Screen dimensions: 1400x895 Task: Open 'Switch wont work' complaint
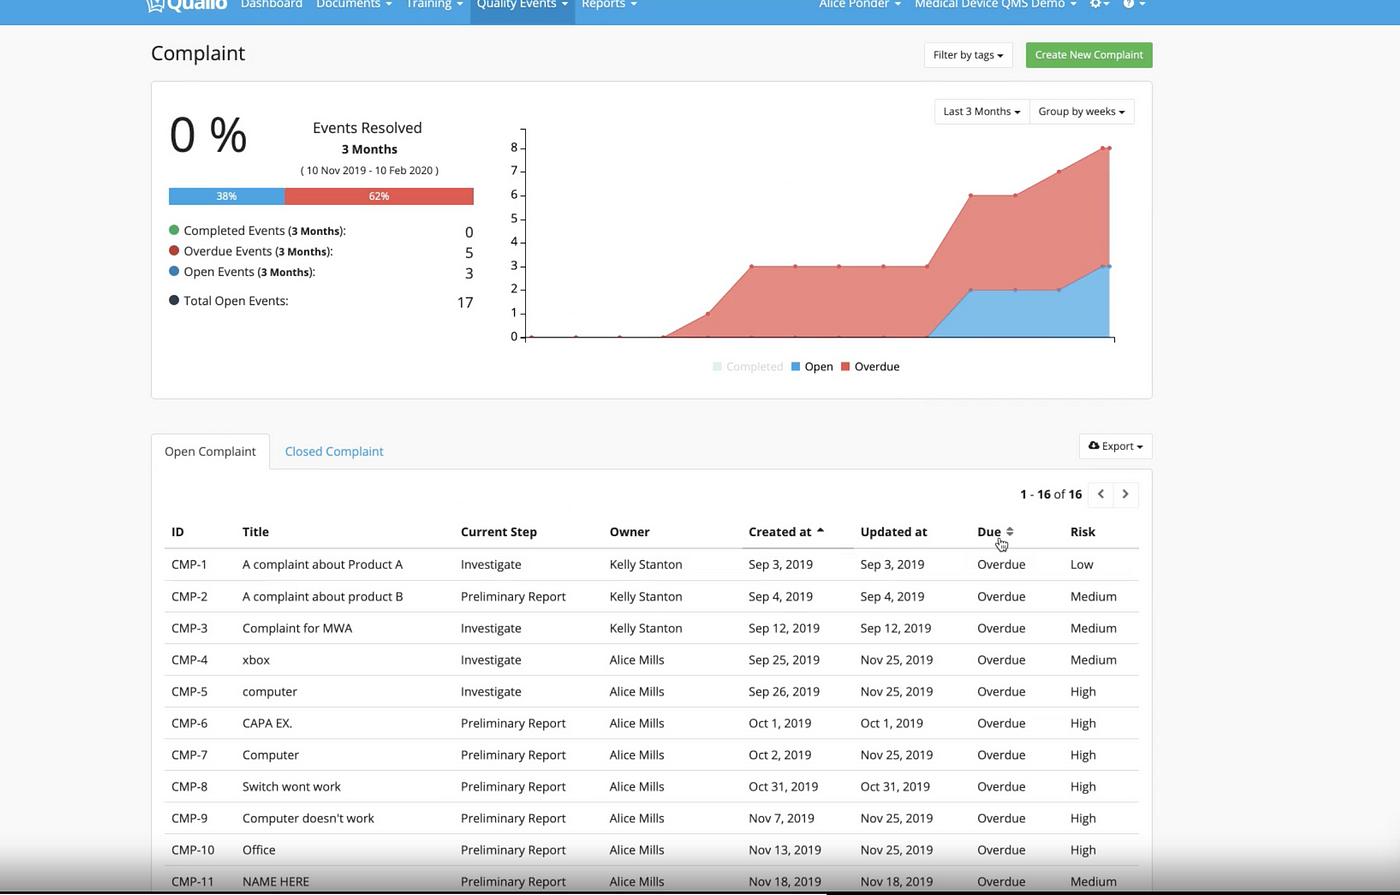(291, 787)
